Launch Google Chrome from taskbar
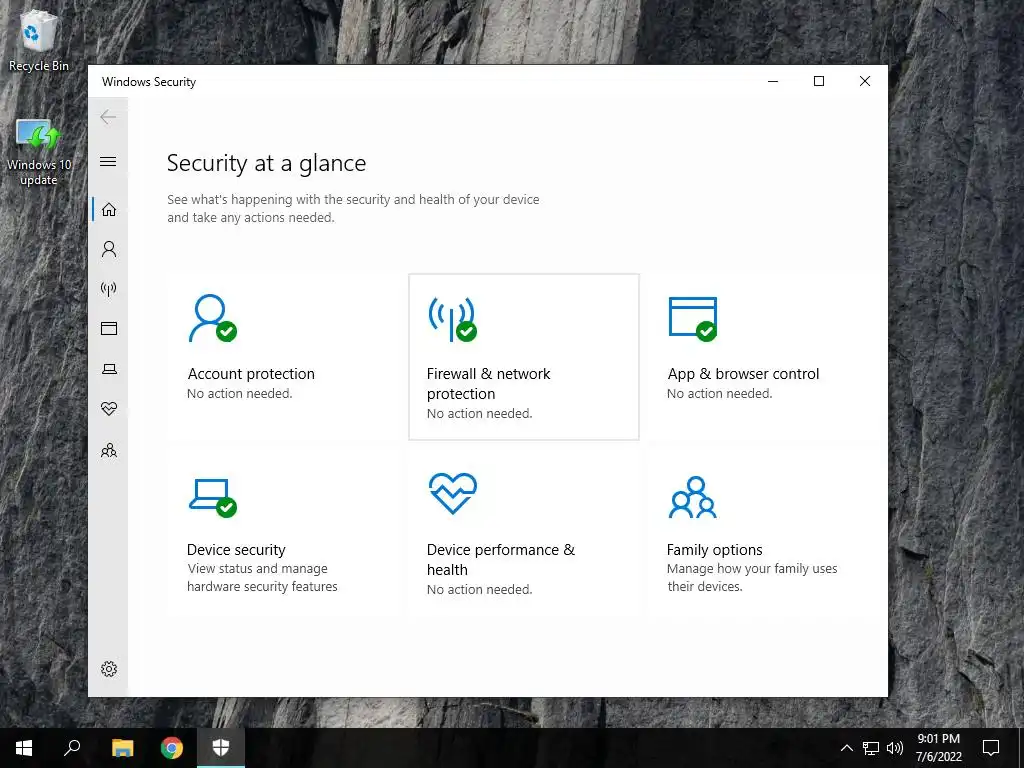 pyautogui.click(x=172, y=748)
